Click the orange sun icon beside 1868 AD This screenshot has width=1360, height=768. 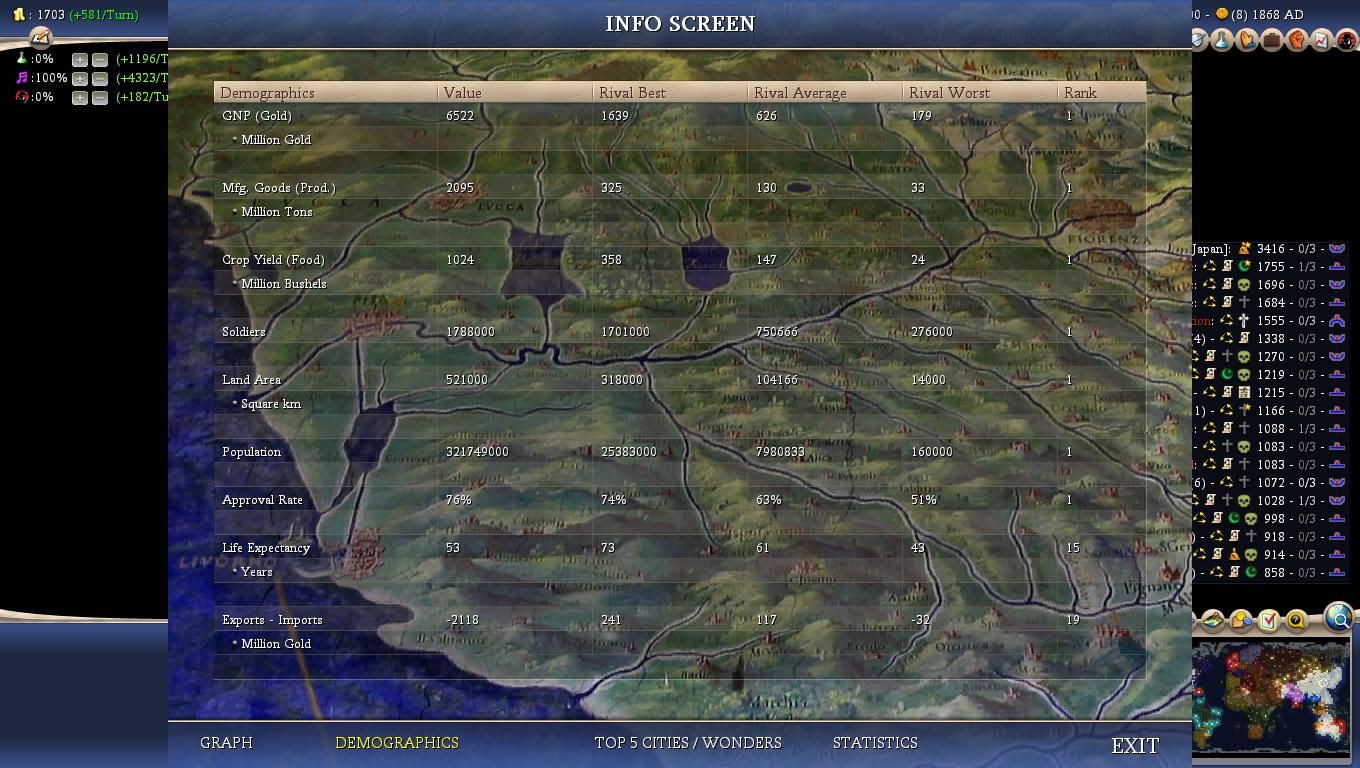1222,14
